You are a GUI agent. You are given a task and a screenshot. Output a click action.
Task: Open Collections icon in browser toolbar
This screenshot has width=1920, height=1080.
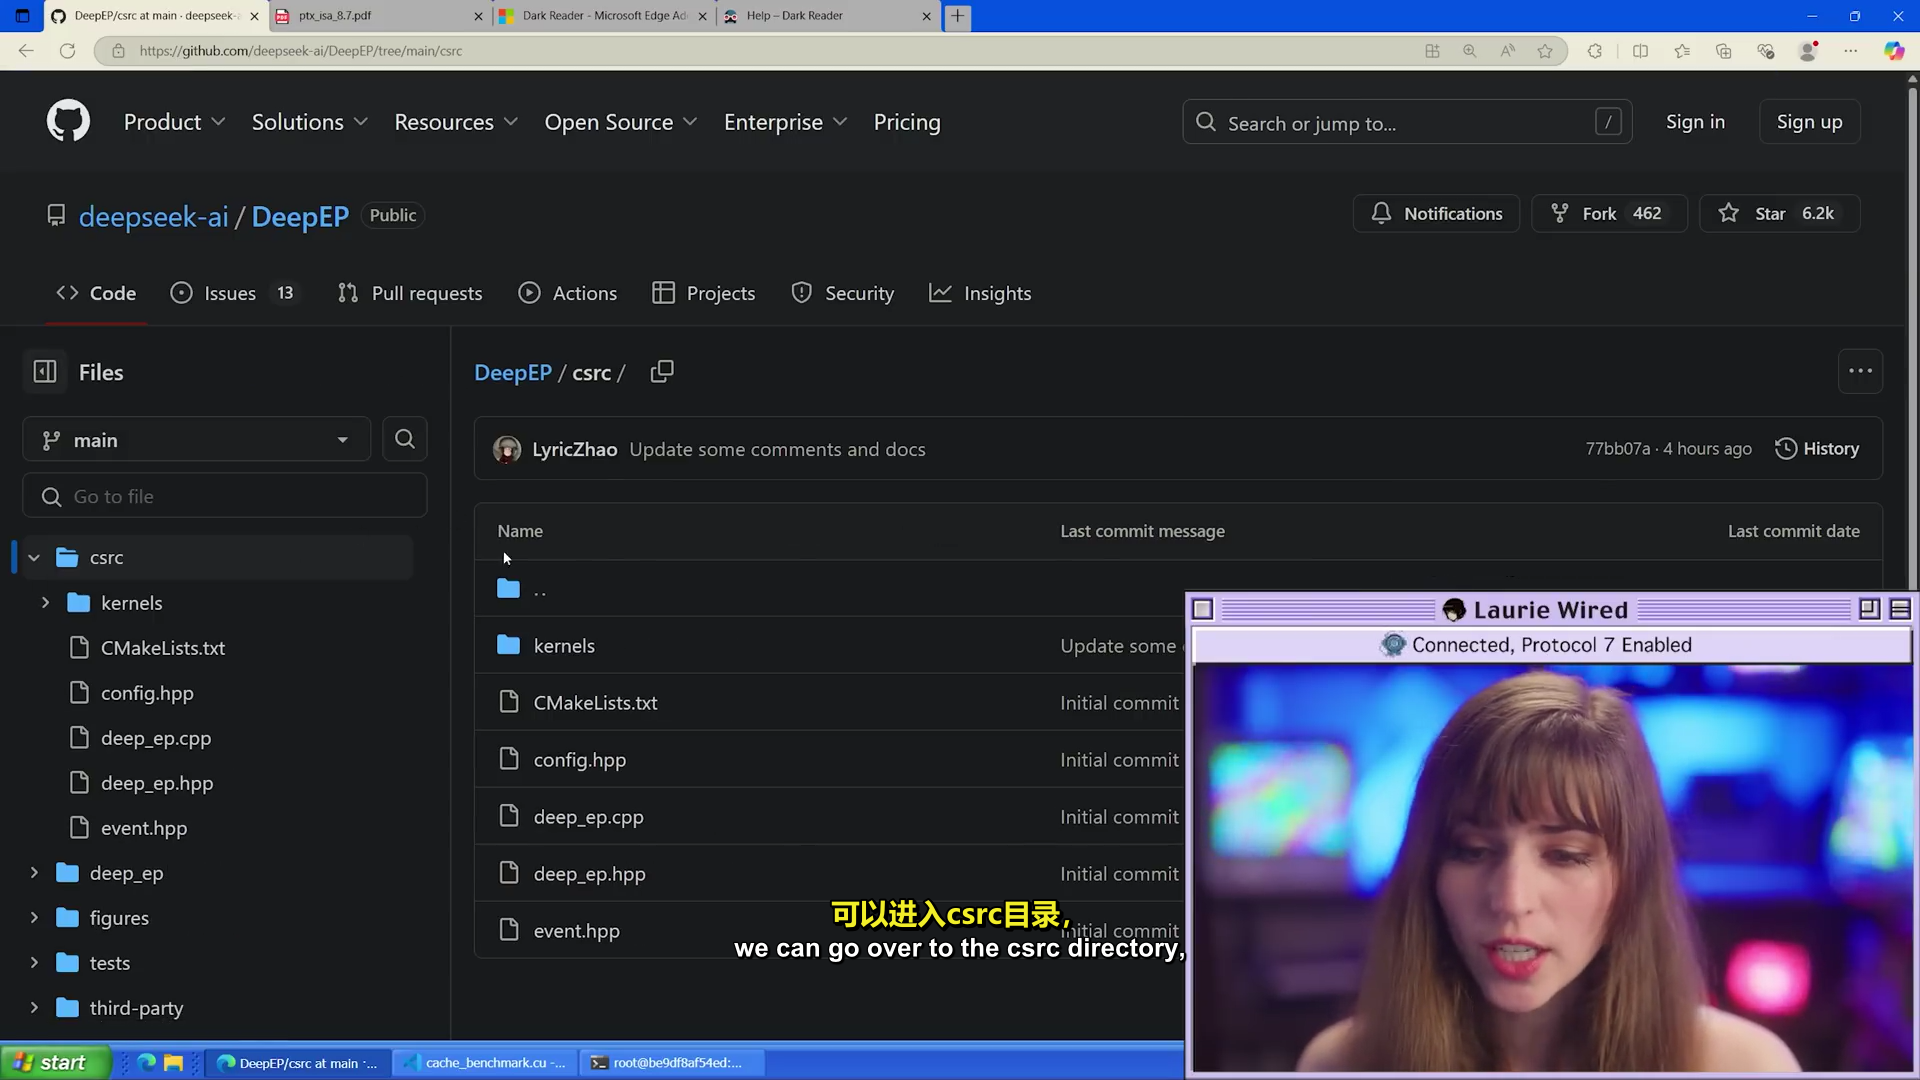coord(1723,51)
